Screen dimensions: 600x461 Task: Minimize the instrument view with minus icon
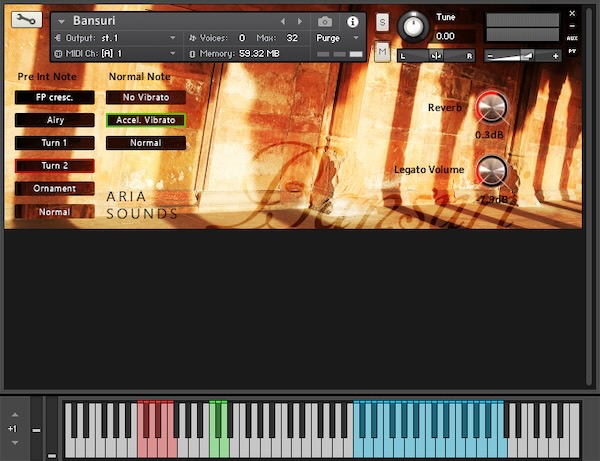point(572,26)
